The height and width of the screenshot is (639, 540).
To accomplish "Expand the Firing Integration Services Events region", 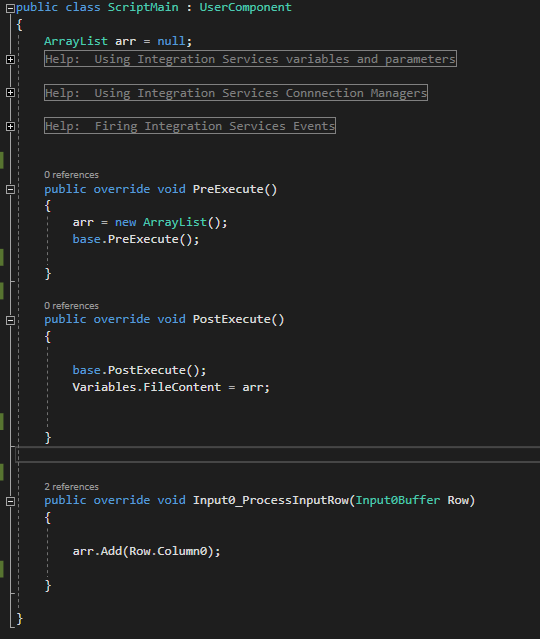I will pos(11,126).
